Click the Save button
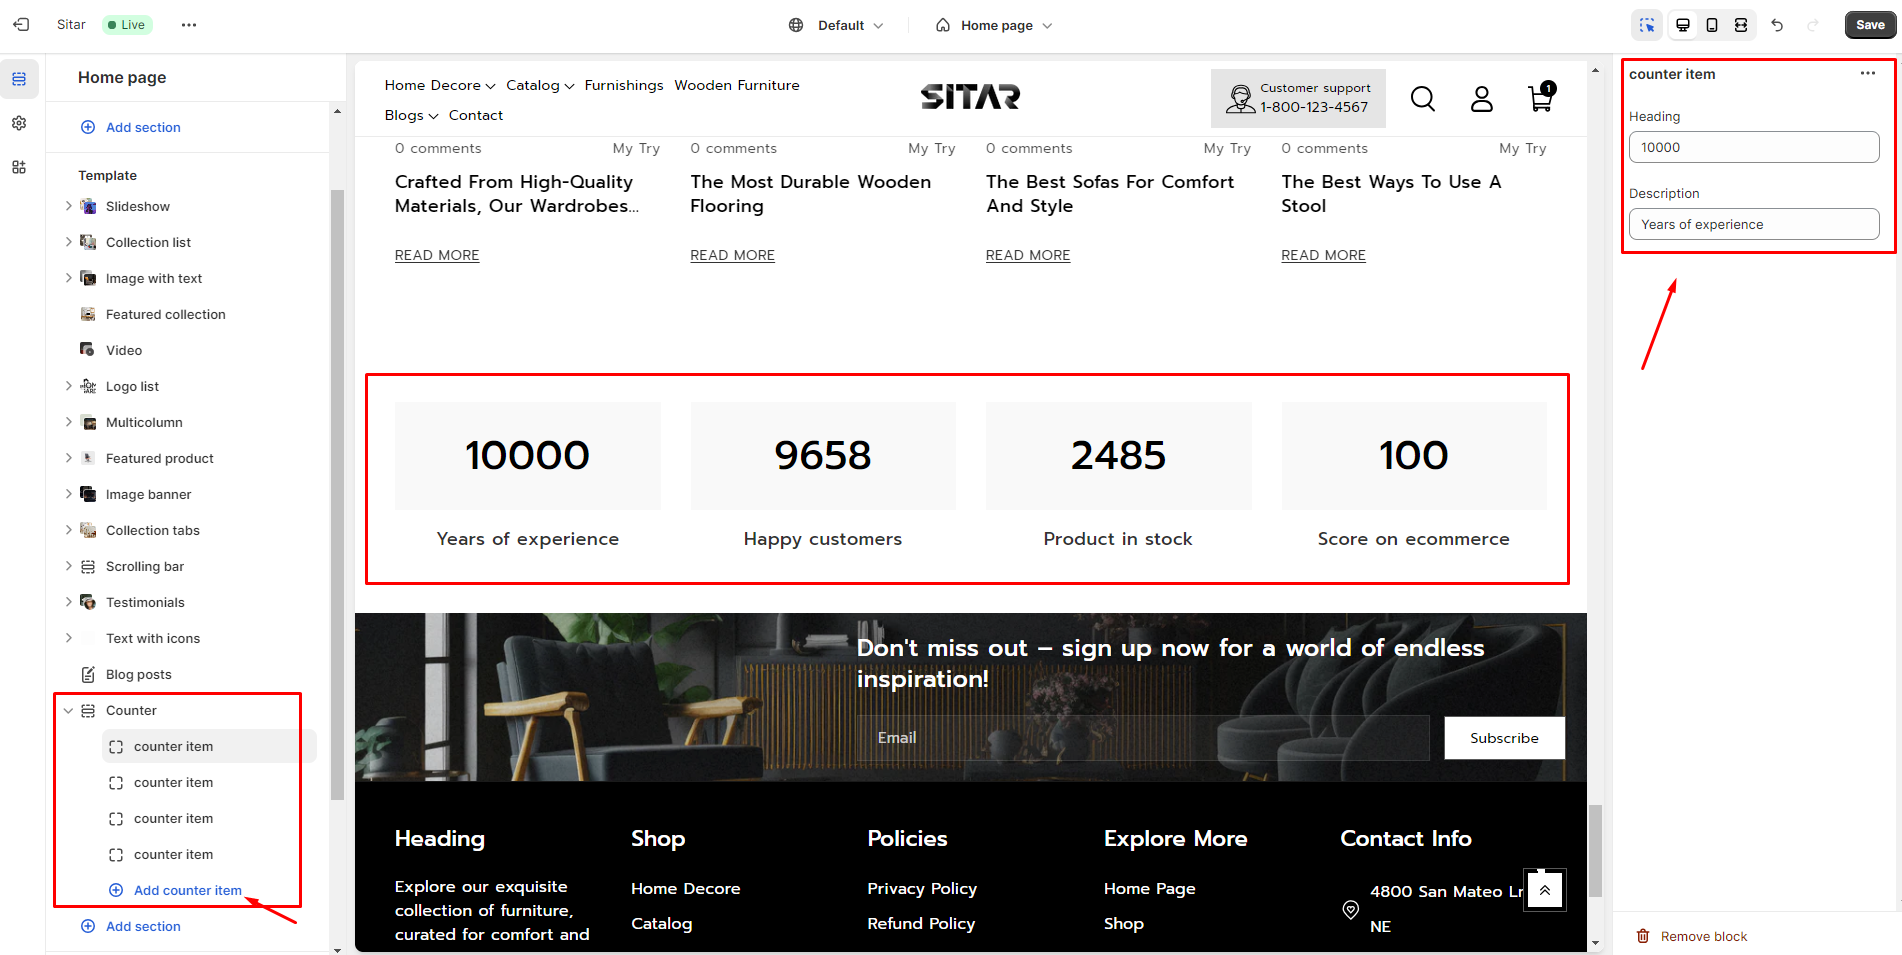1902x955 pixels. click(1869, 25)
